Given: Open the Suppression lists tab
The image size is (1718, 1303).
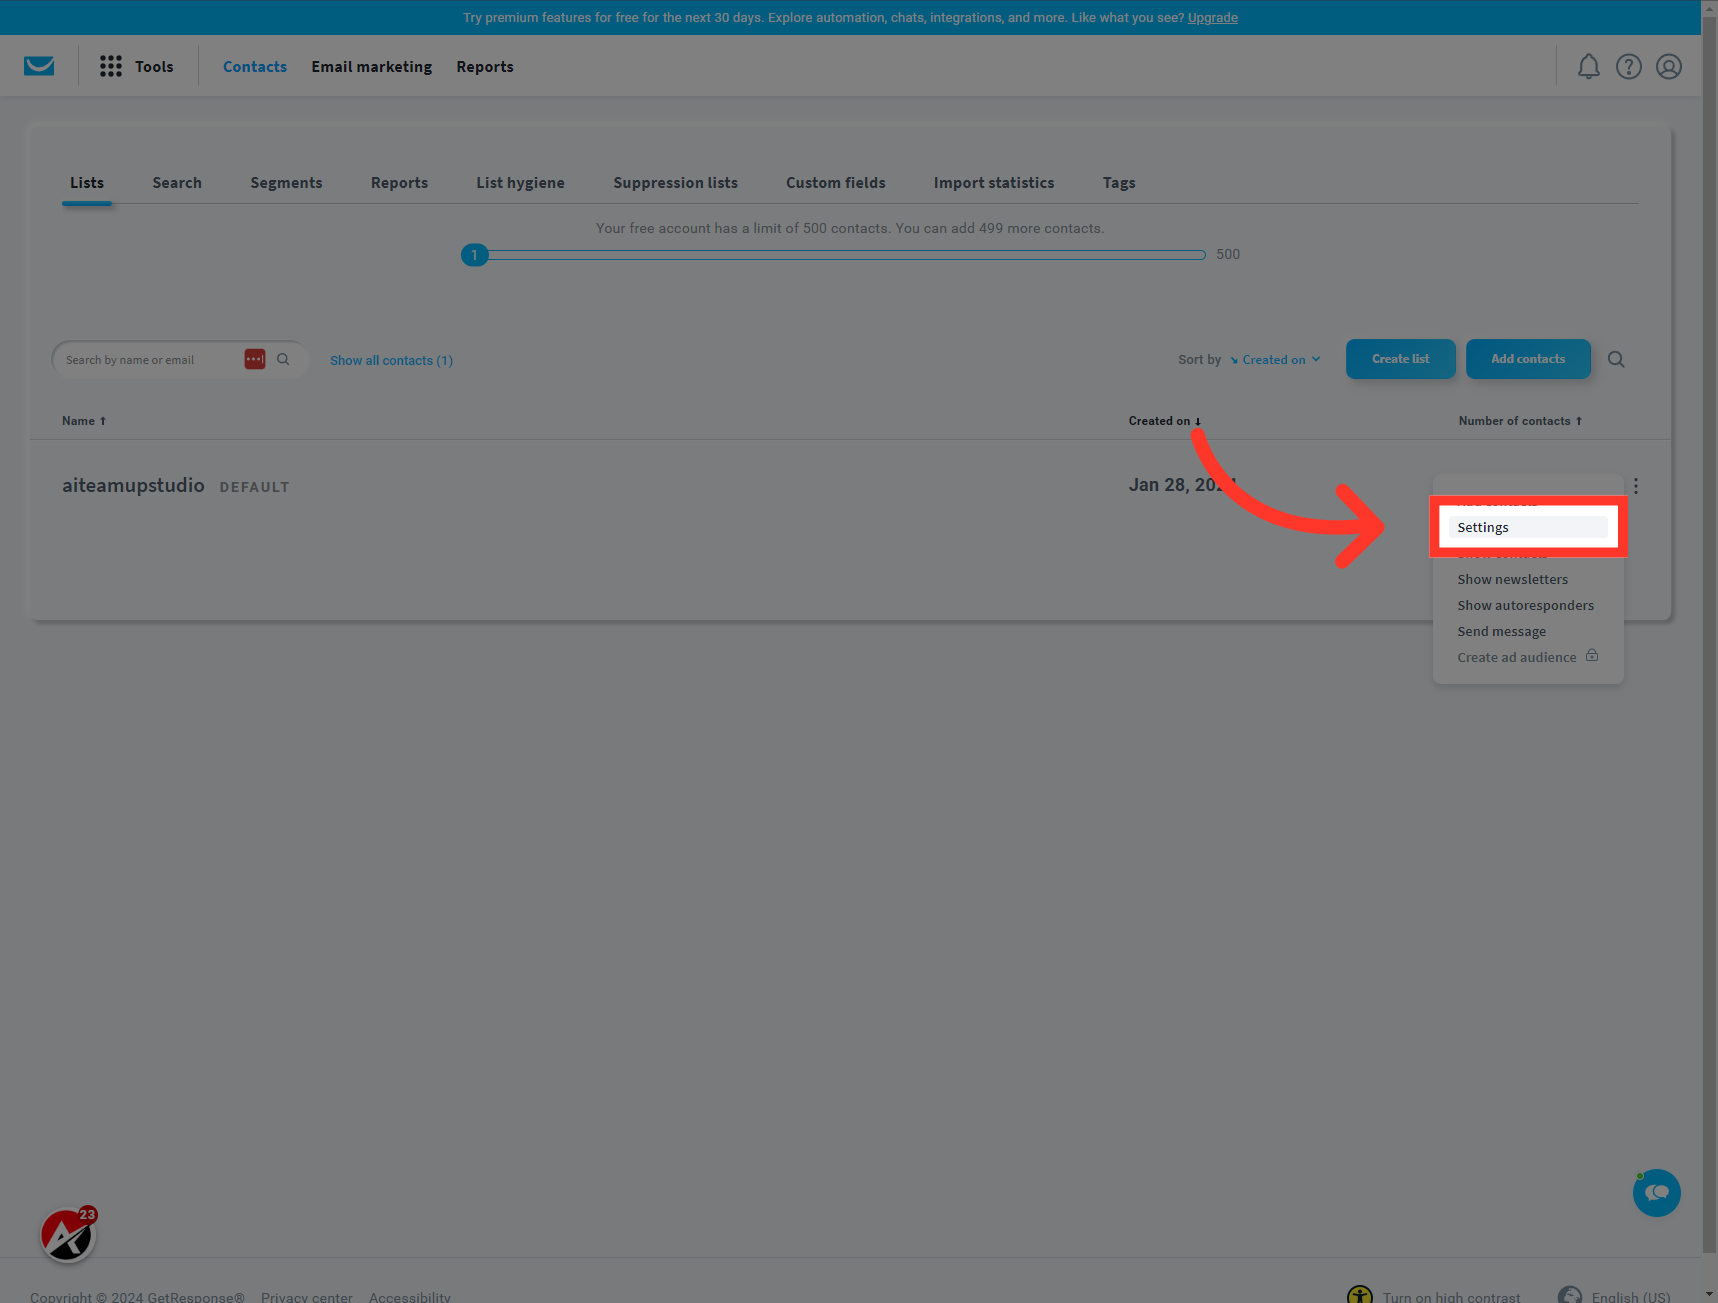Looking at the screenshot, I should click(x=675, y=183).
